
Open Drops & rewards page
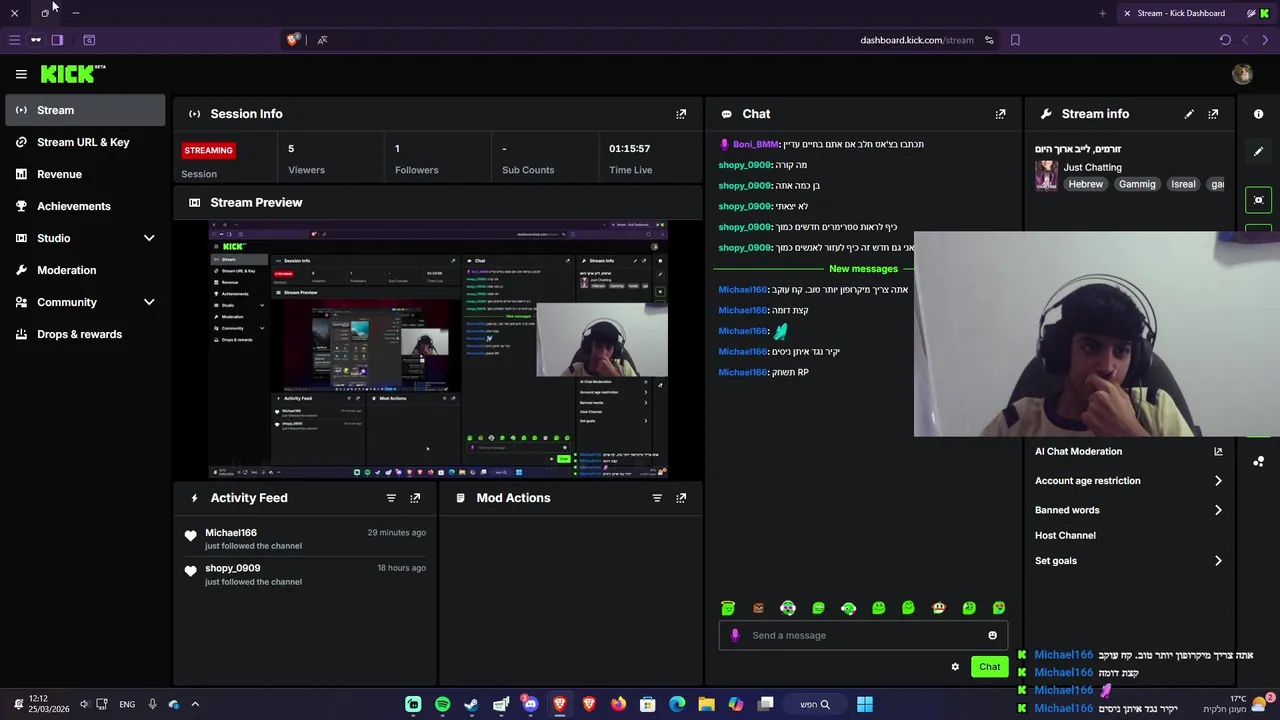85,334
